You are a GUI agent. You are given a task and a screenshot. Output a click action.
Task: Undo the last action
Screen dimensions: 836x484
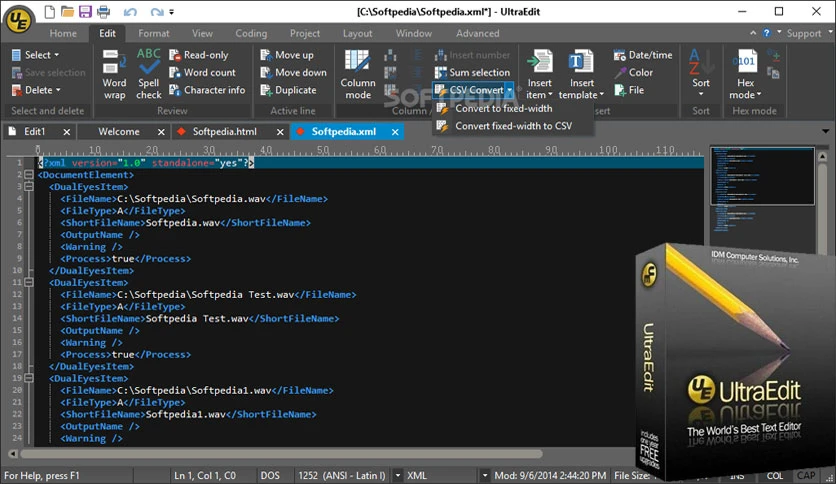coord(130,12)
